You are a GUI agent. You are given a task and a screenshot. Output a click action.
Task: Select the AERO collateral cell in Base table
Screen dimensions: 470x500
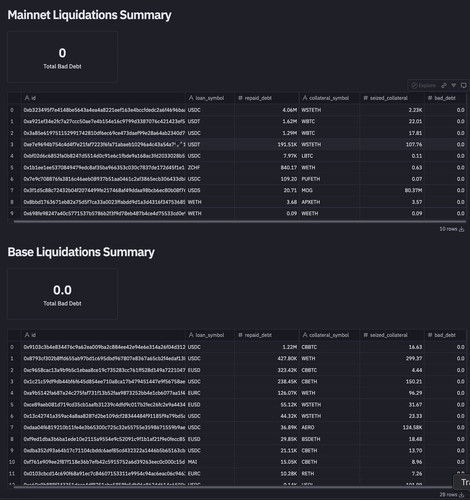click(329, 428)
